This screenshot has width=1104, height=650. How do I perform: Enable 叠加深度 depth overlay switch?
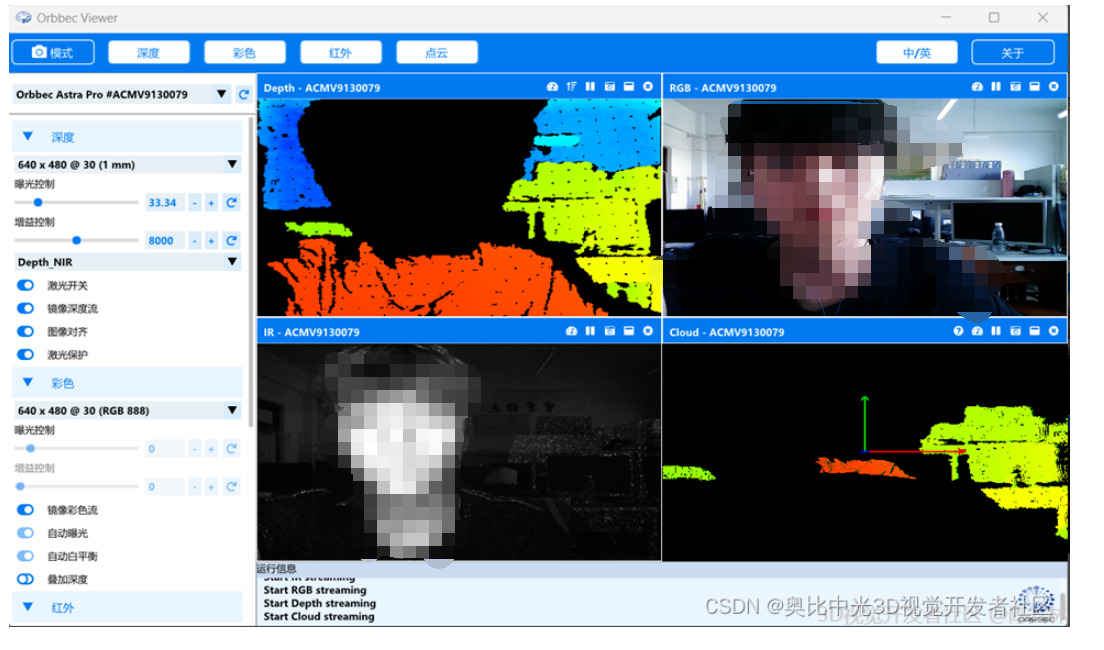25,579
